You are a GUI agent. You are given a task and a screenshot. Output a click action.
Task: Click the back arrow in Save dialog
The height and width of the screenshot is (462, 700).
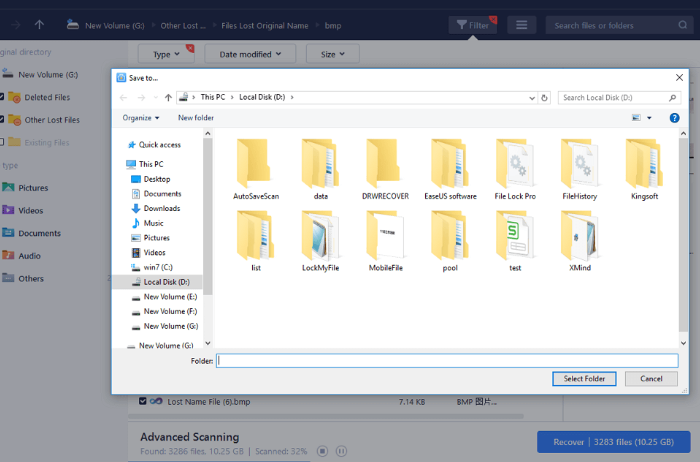pos(124,97)
